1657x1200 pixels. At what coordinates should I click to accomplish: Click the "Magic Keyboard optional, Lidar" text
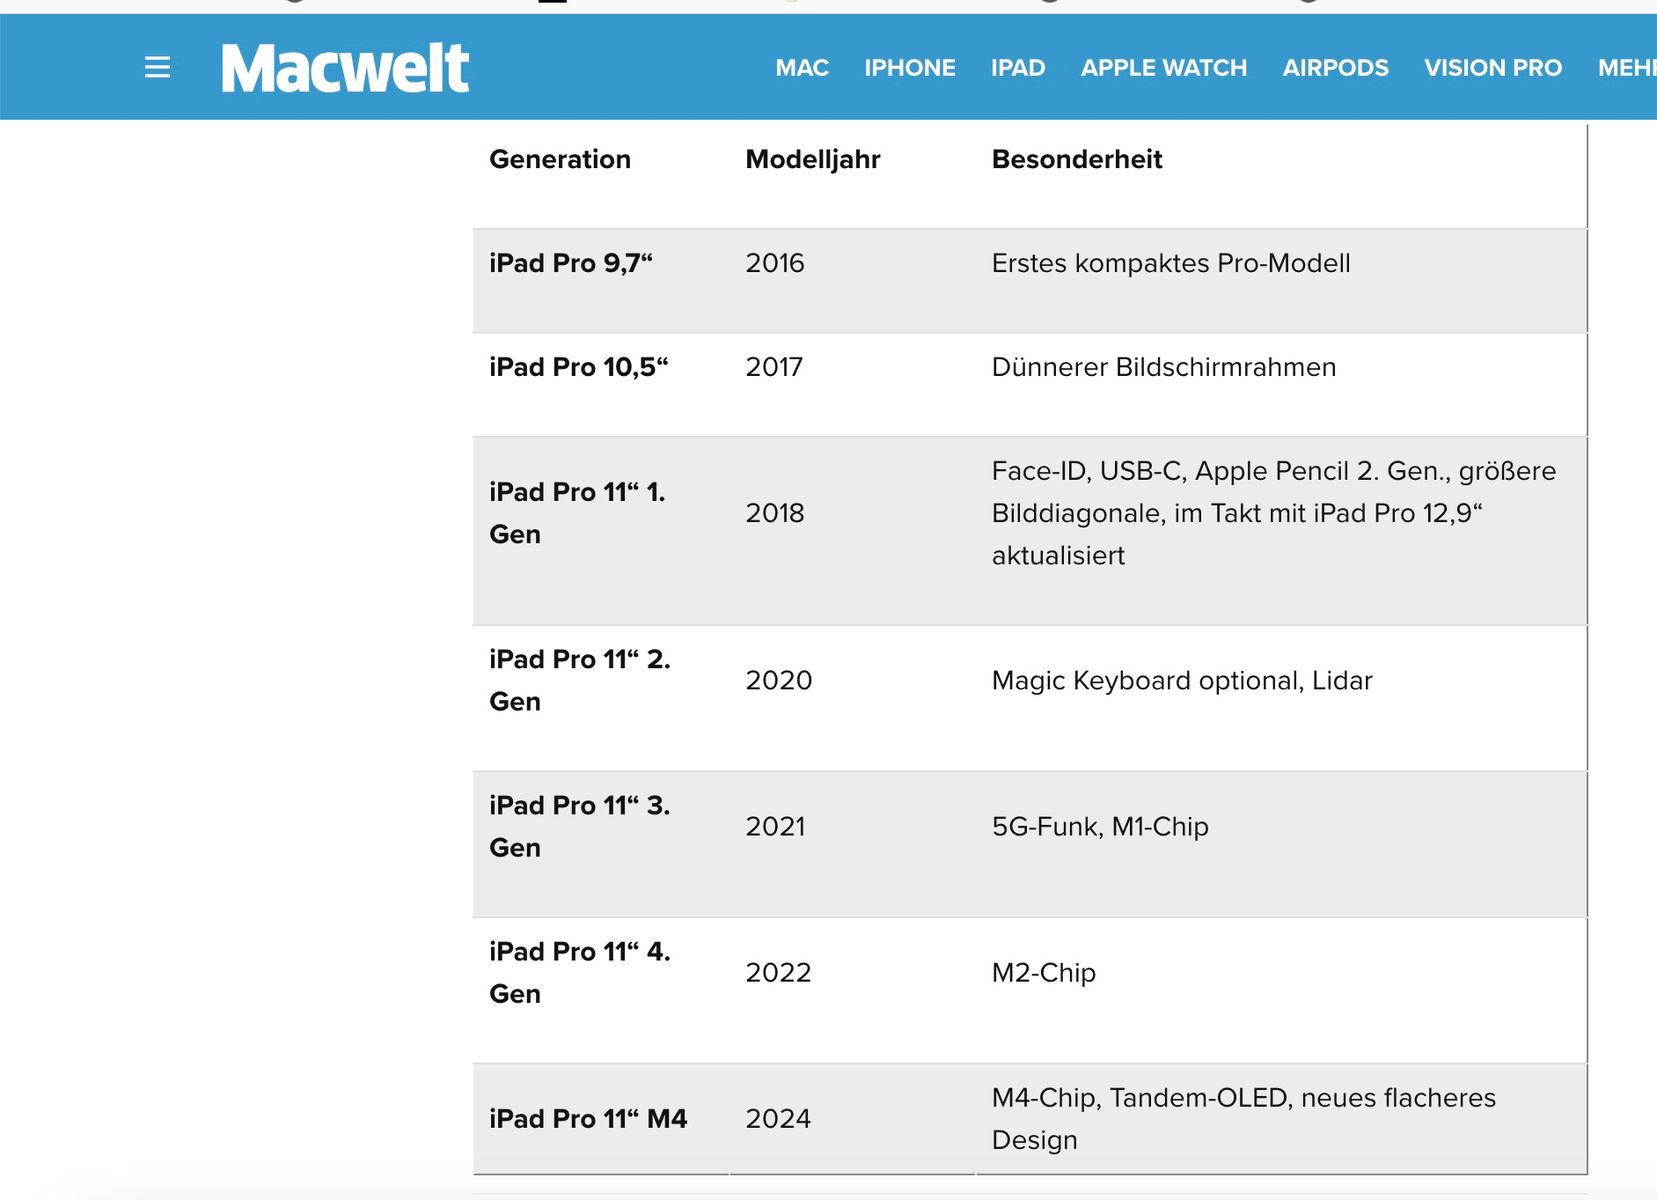click(x=1182, y=681)
